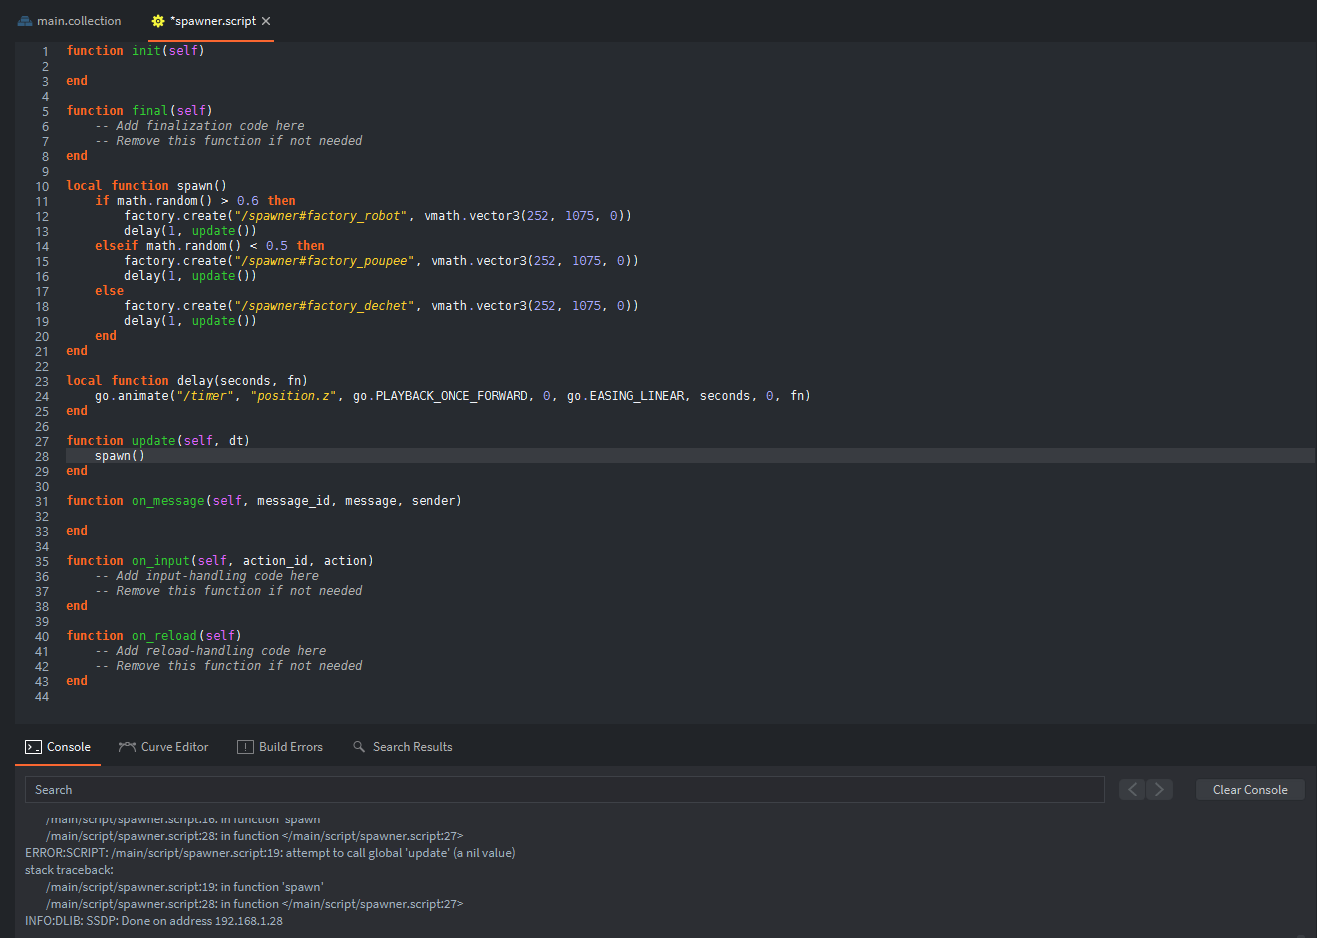Click the 'function on_reload(self)' declaration
This screenshot has width=1317, height=938.
(154, 636)
